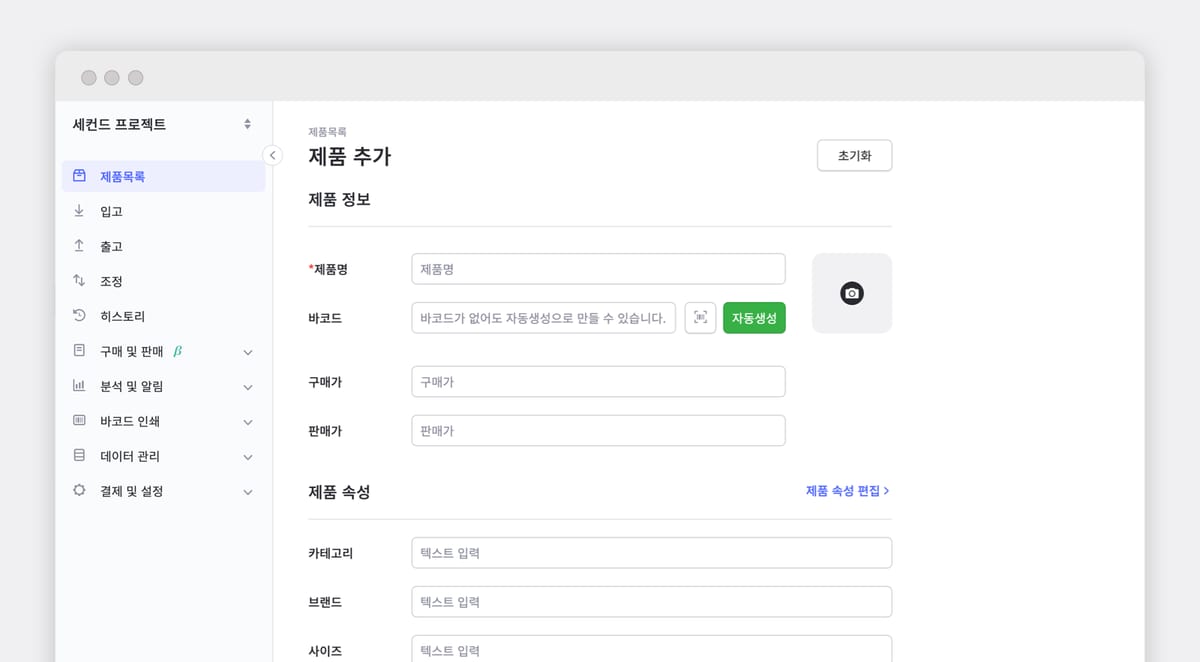This screenshot has width=1200, height=662.
Task: Expand the 분석 및 알림 section
Action: pos(162,386)
